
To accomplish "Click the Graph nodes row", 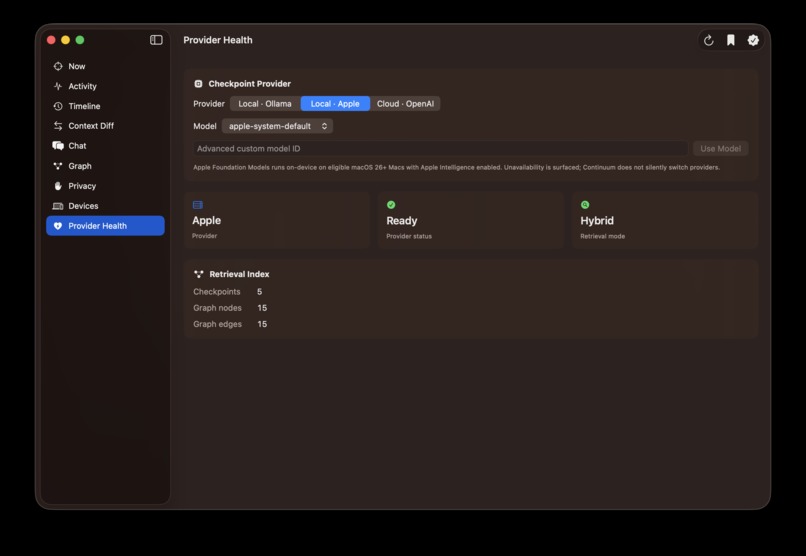I will point(230,308).
